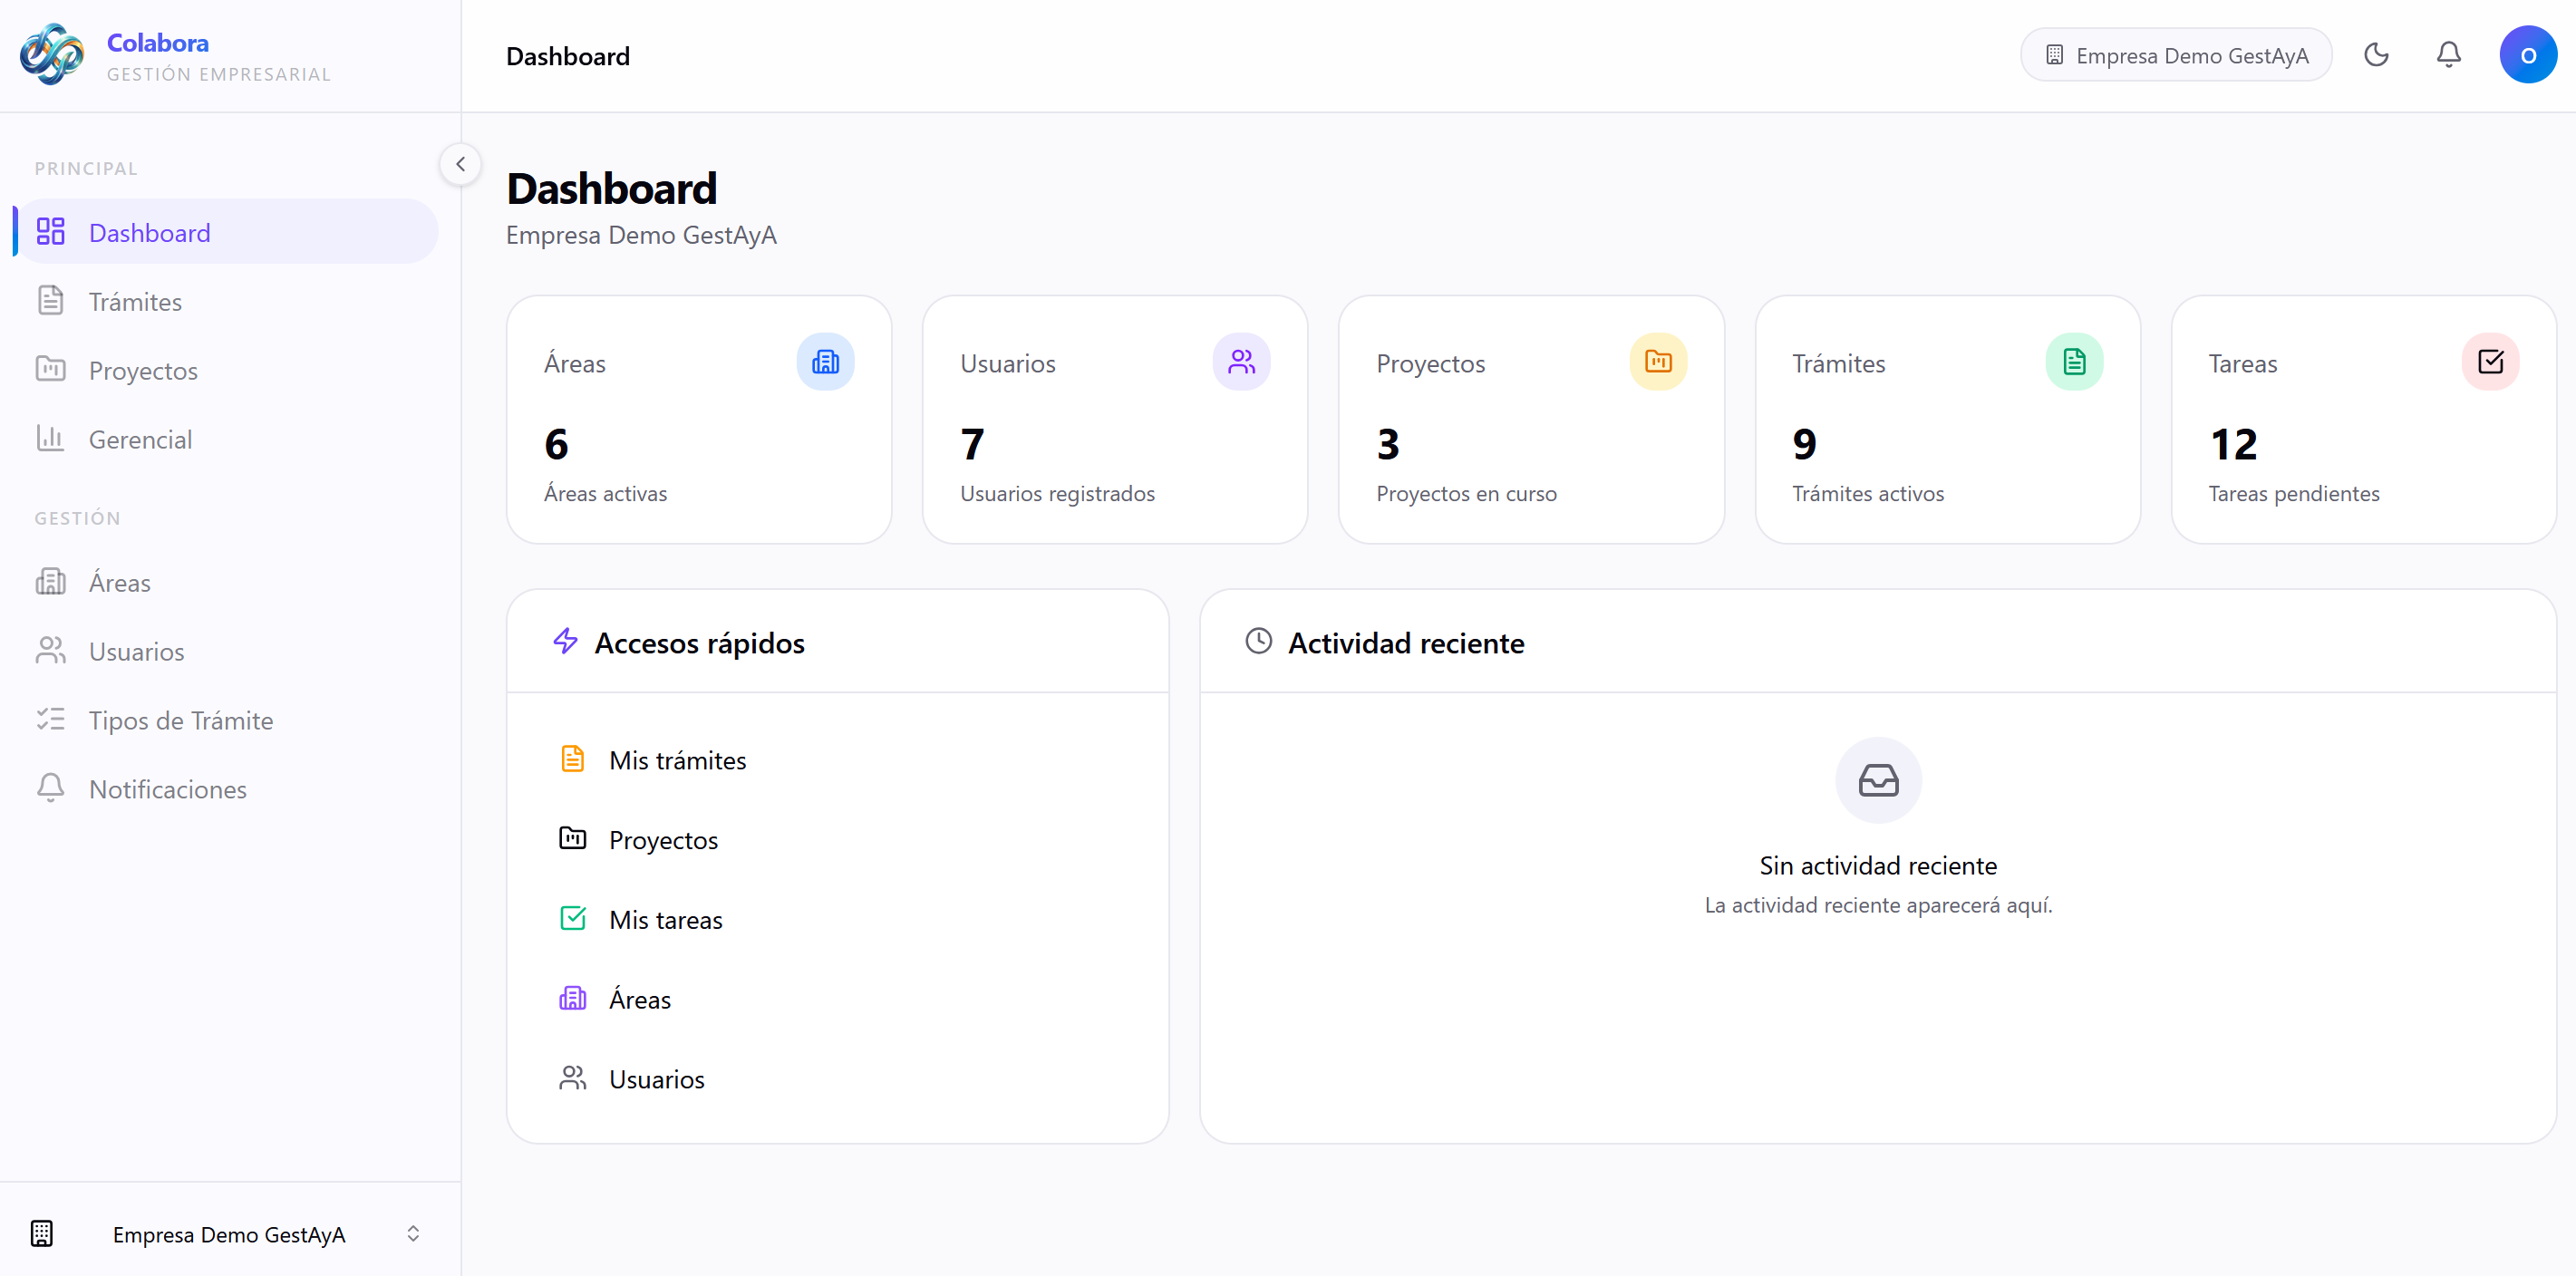Click the Áreas building icon on stats card
Screen dimensions: 2576x1276
click(825, 361)
